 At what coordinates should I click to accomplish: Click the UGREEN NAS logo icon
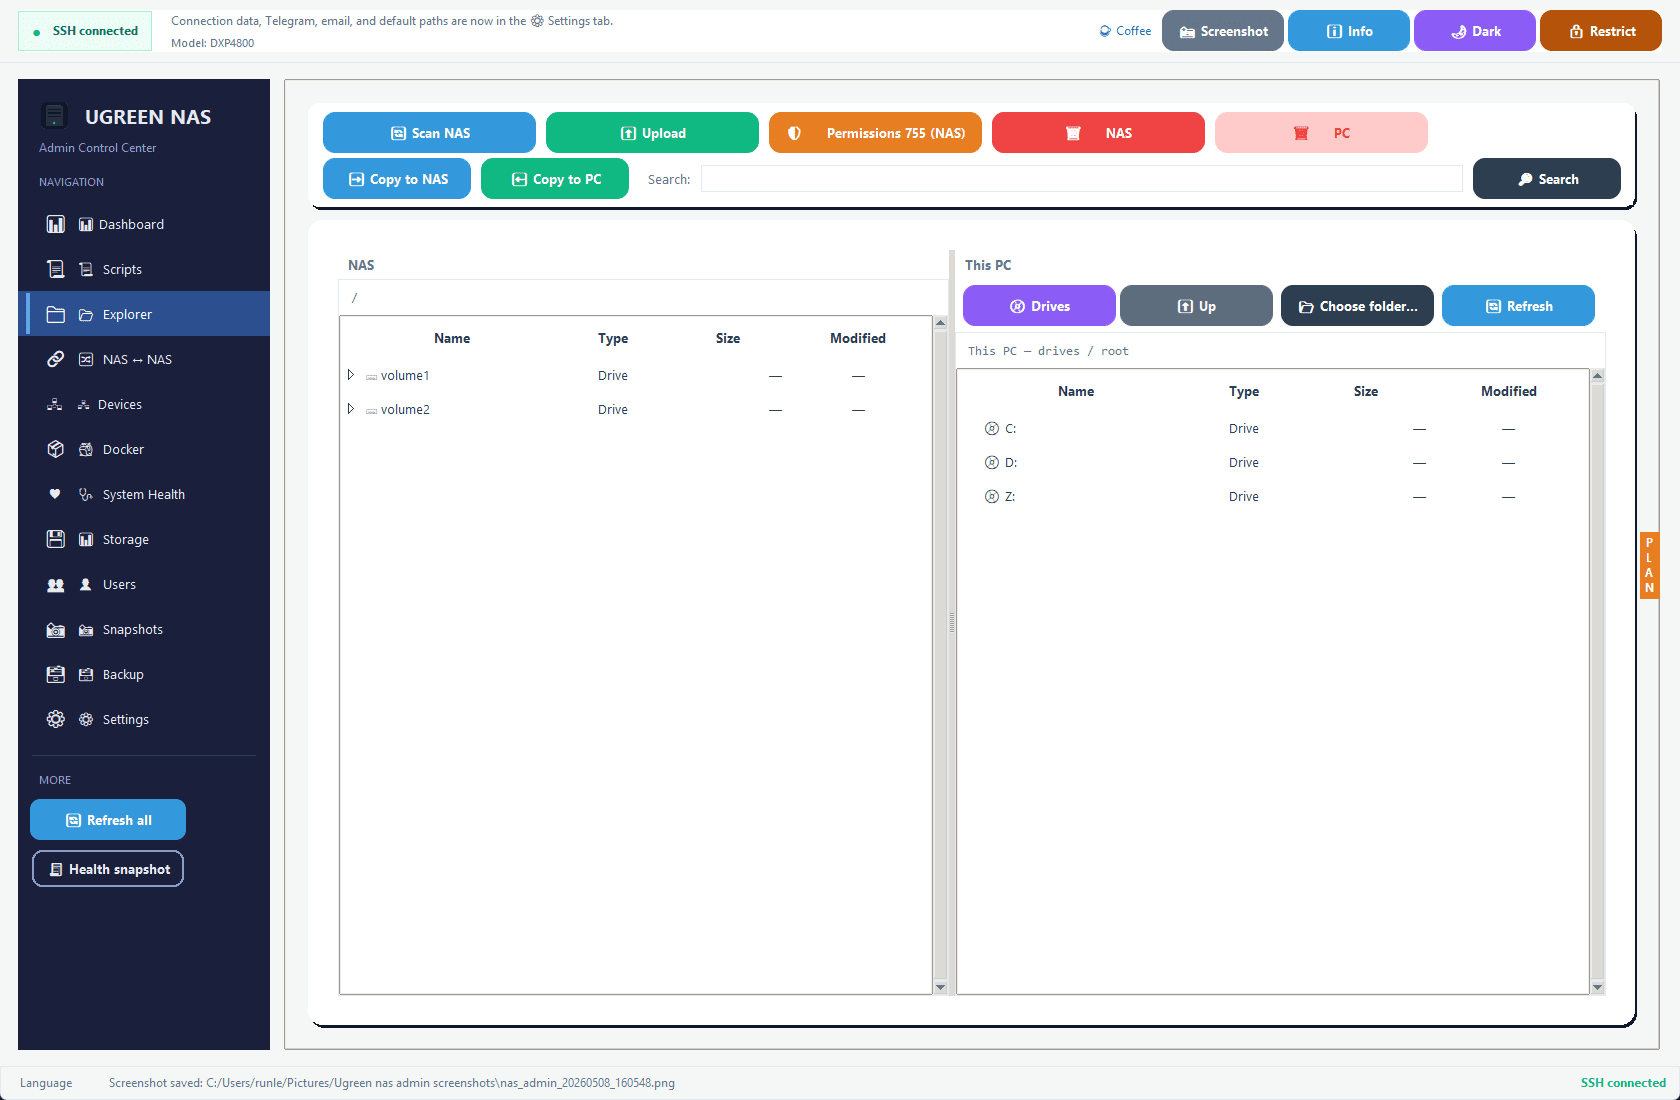click(x=55, y=116)
